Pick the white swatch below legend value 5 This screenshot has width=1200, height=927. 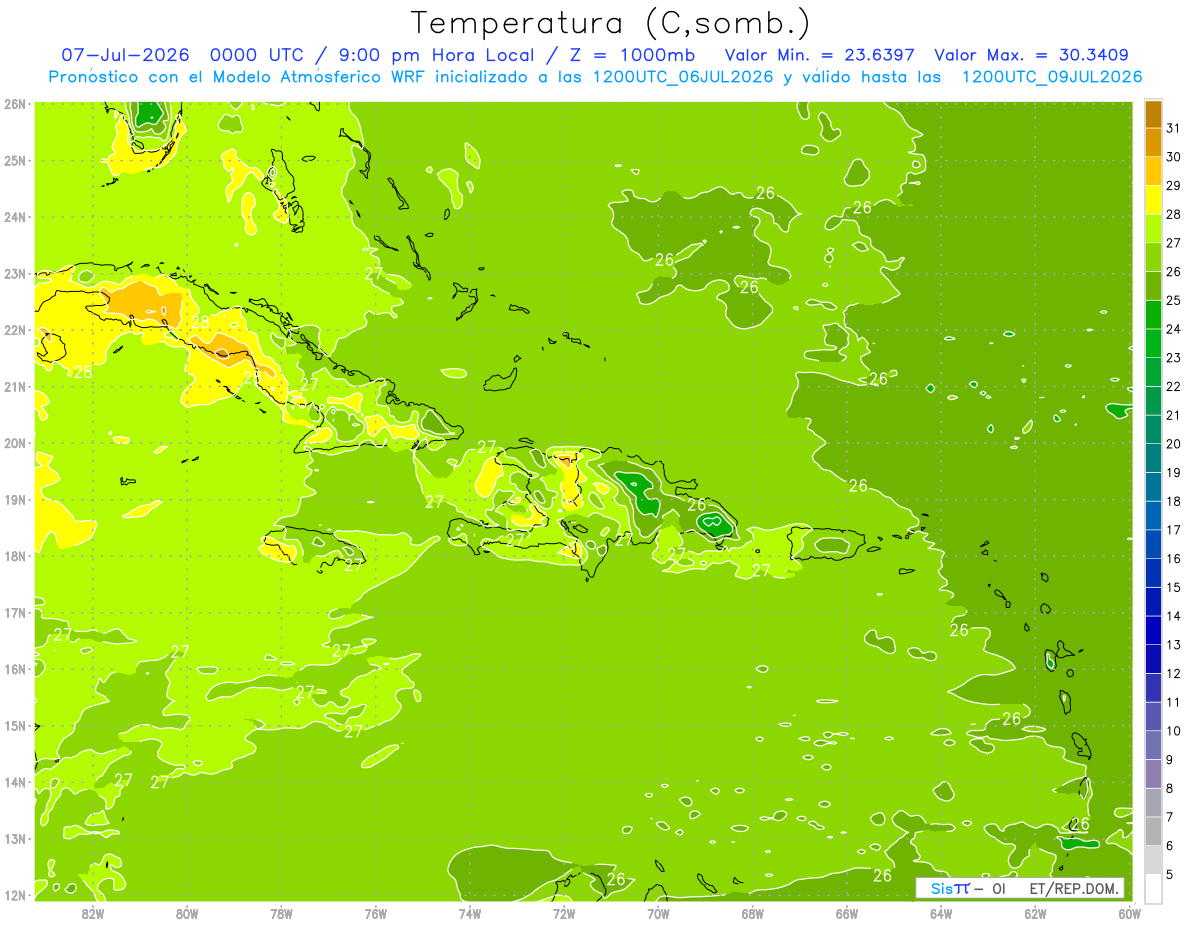coord(1153,888)
